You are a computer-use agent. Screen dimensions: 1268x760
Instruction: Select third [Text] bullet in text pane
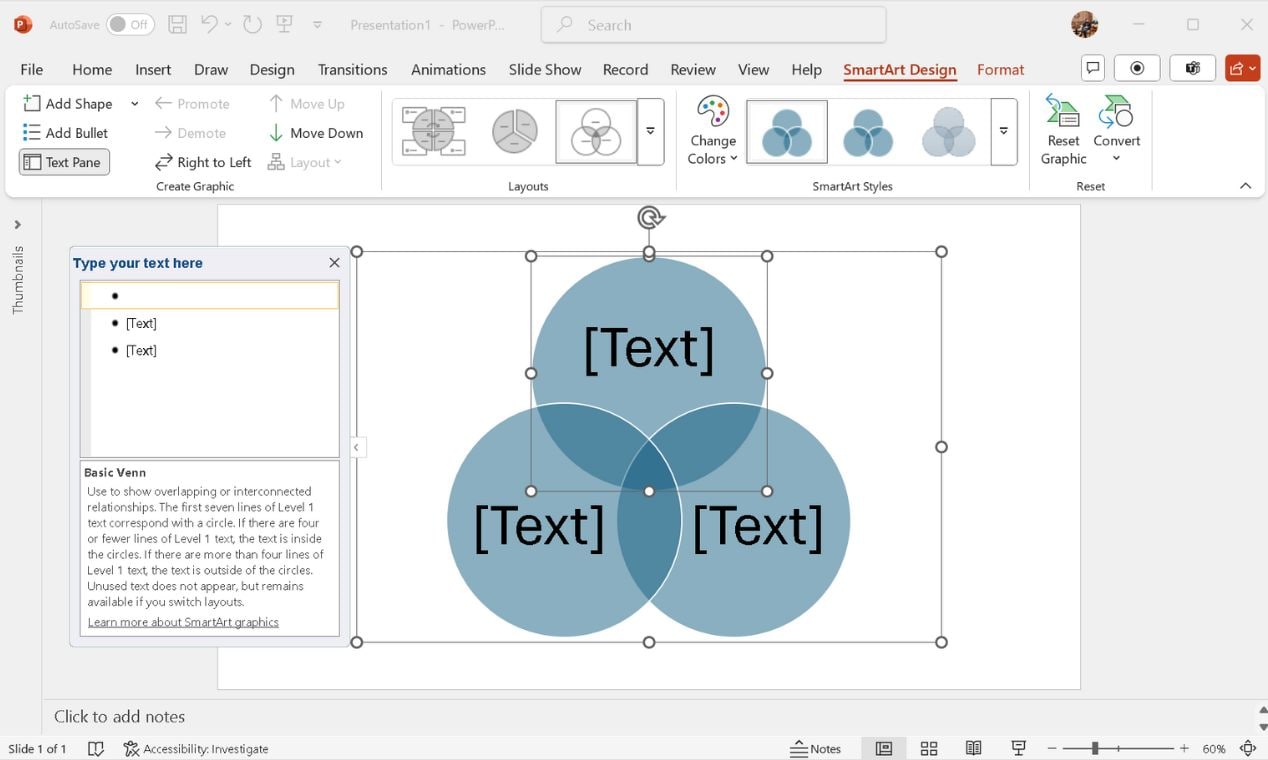click(x=141, y=350)
